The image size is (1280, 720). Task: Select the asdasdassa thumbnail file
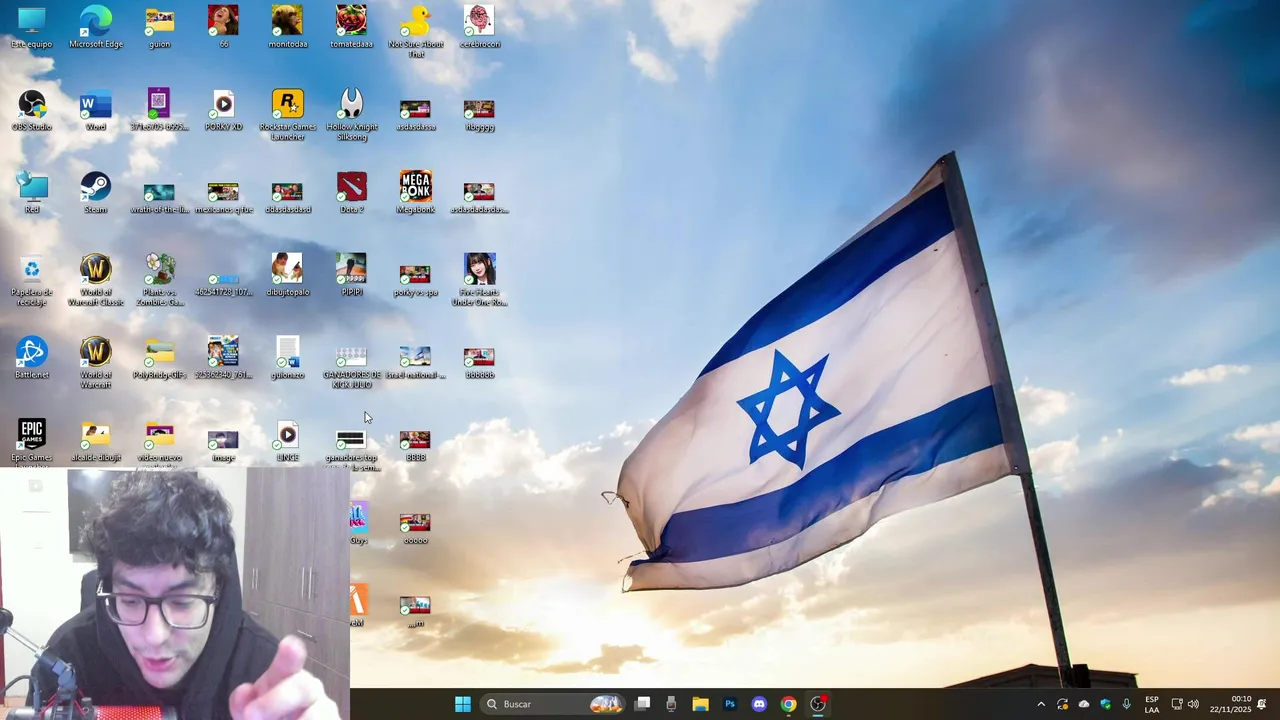pos(415,115)
